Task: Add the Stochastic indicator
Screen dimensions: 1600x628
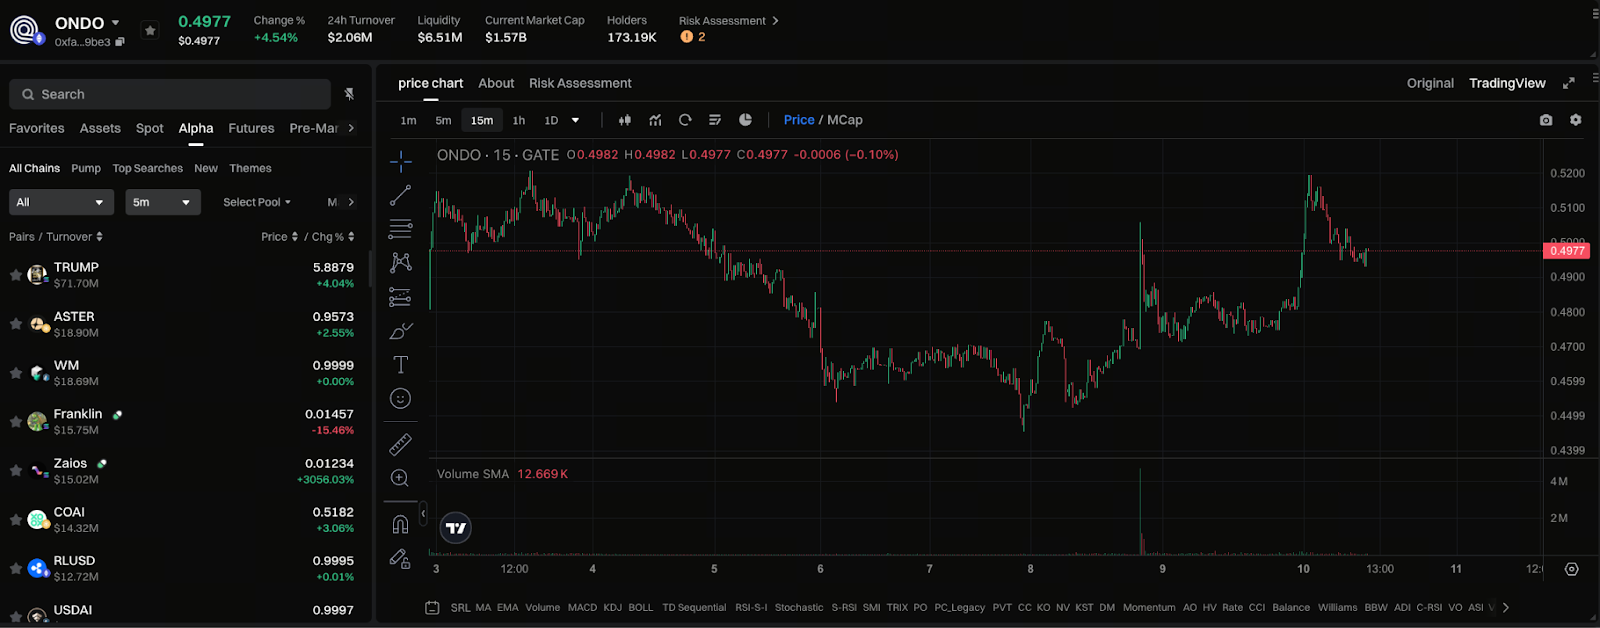Action: (799, 607)
